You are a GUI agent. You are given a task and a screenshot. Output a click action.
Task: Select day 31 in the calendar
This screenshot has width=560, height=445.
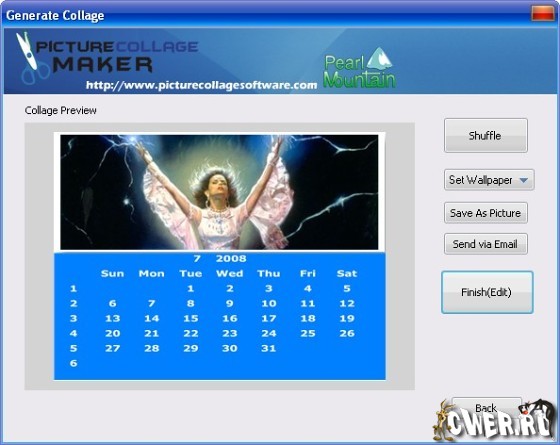(269, 348)
